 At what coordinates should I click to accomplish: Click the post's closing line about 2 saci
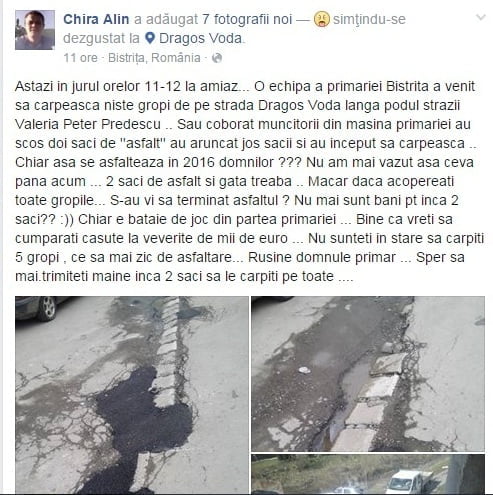184,276
